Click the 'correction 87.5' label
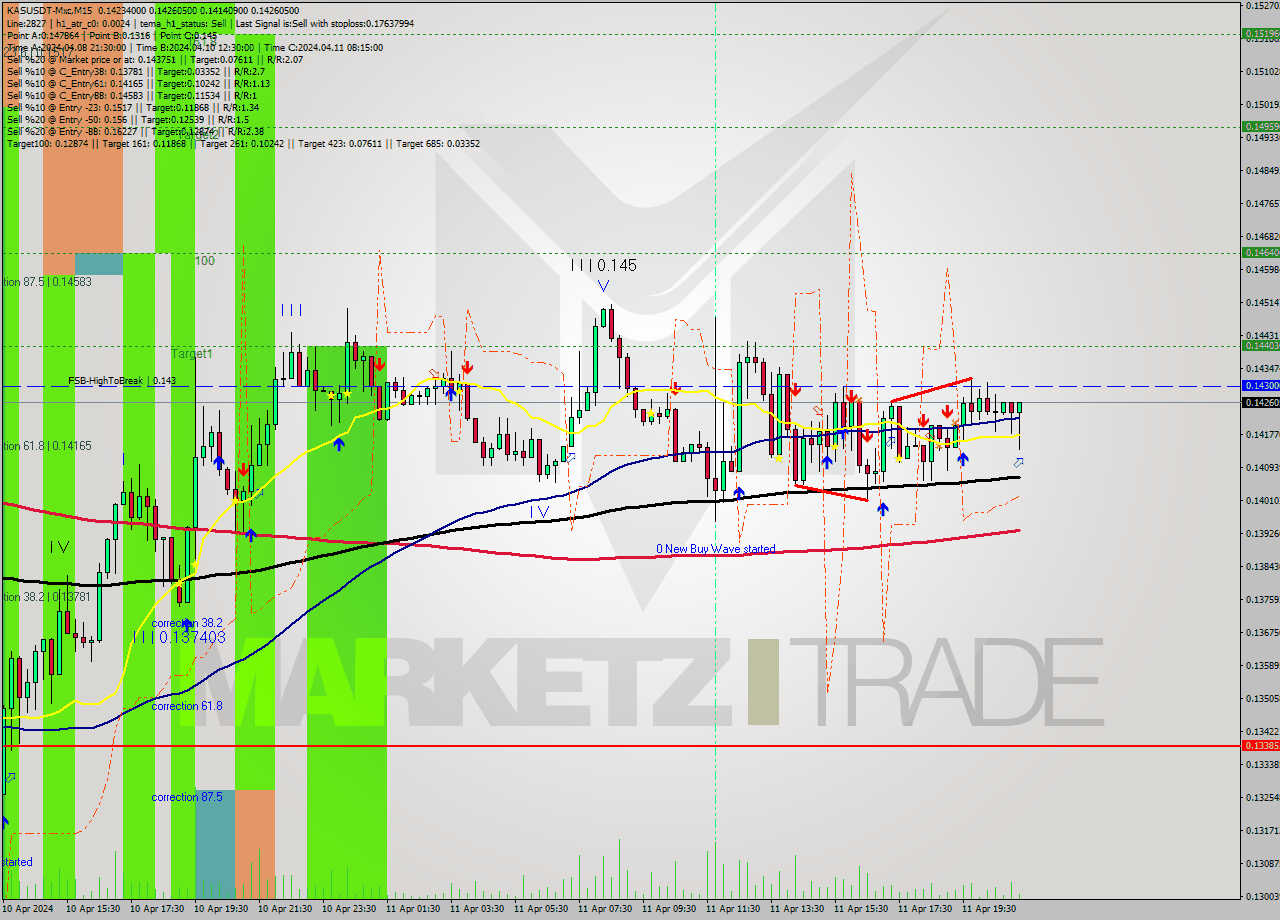Image resolution: width=1280 pixels, height=920 pixels. coord(187,797)
